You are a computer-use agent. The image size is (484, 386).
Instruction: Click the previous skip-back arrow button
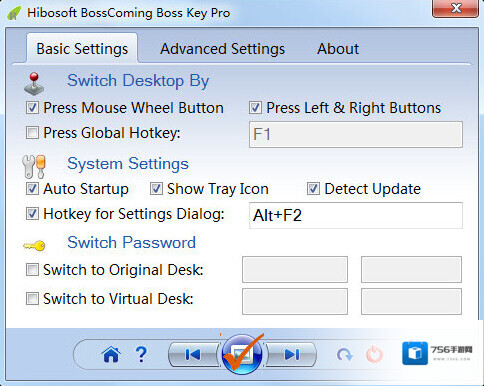point(194,355)
